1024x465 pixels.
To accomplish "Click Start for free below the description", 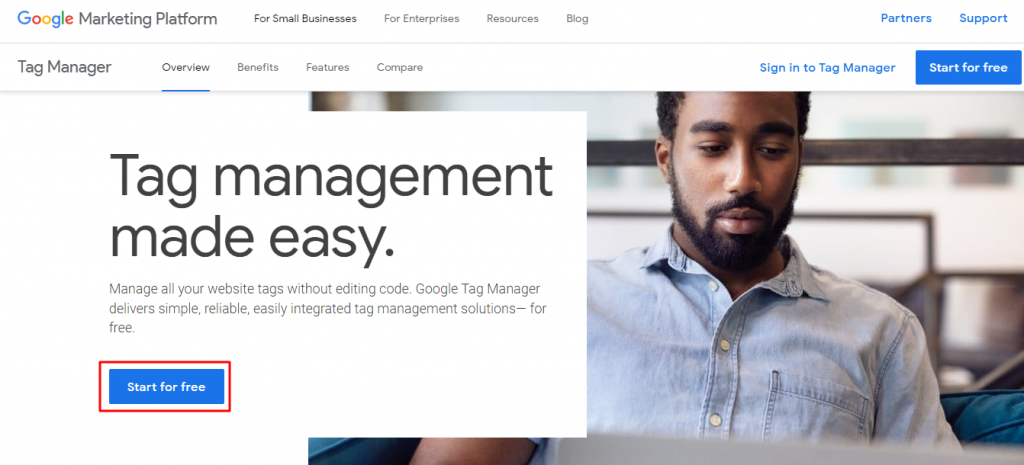I will pyautogui.click(x=167, y=387).
